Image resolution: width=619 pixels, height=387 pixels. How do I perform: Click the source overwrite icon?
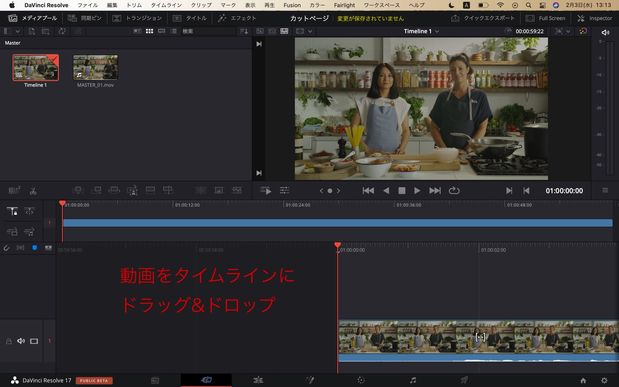[x=168, y=190]
